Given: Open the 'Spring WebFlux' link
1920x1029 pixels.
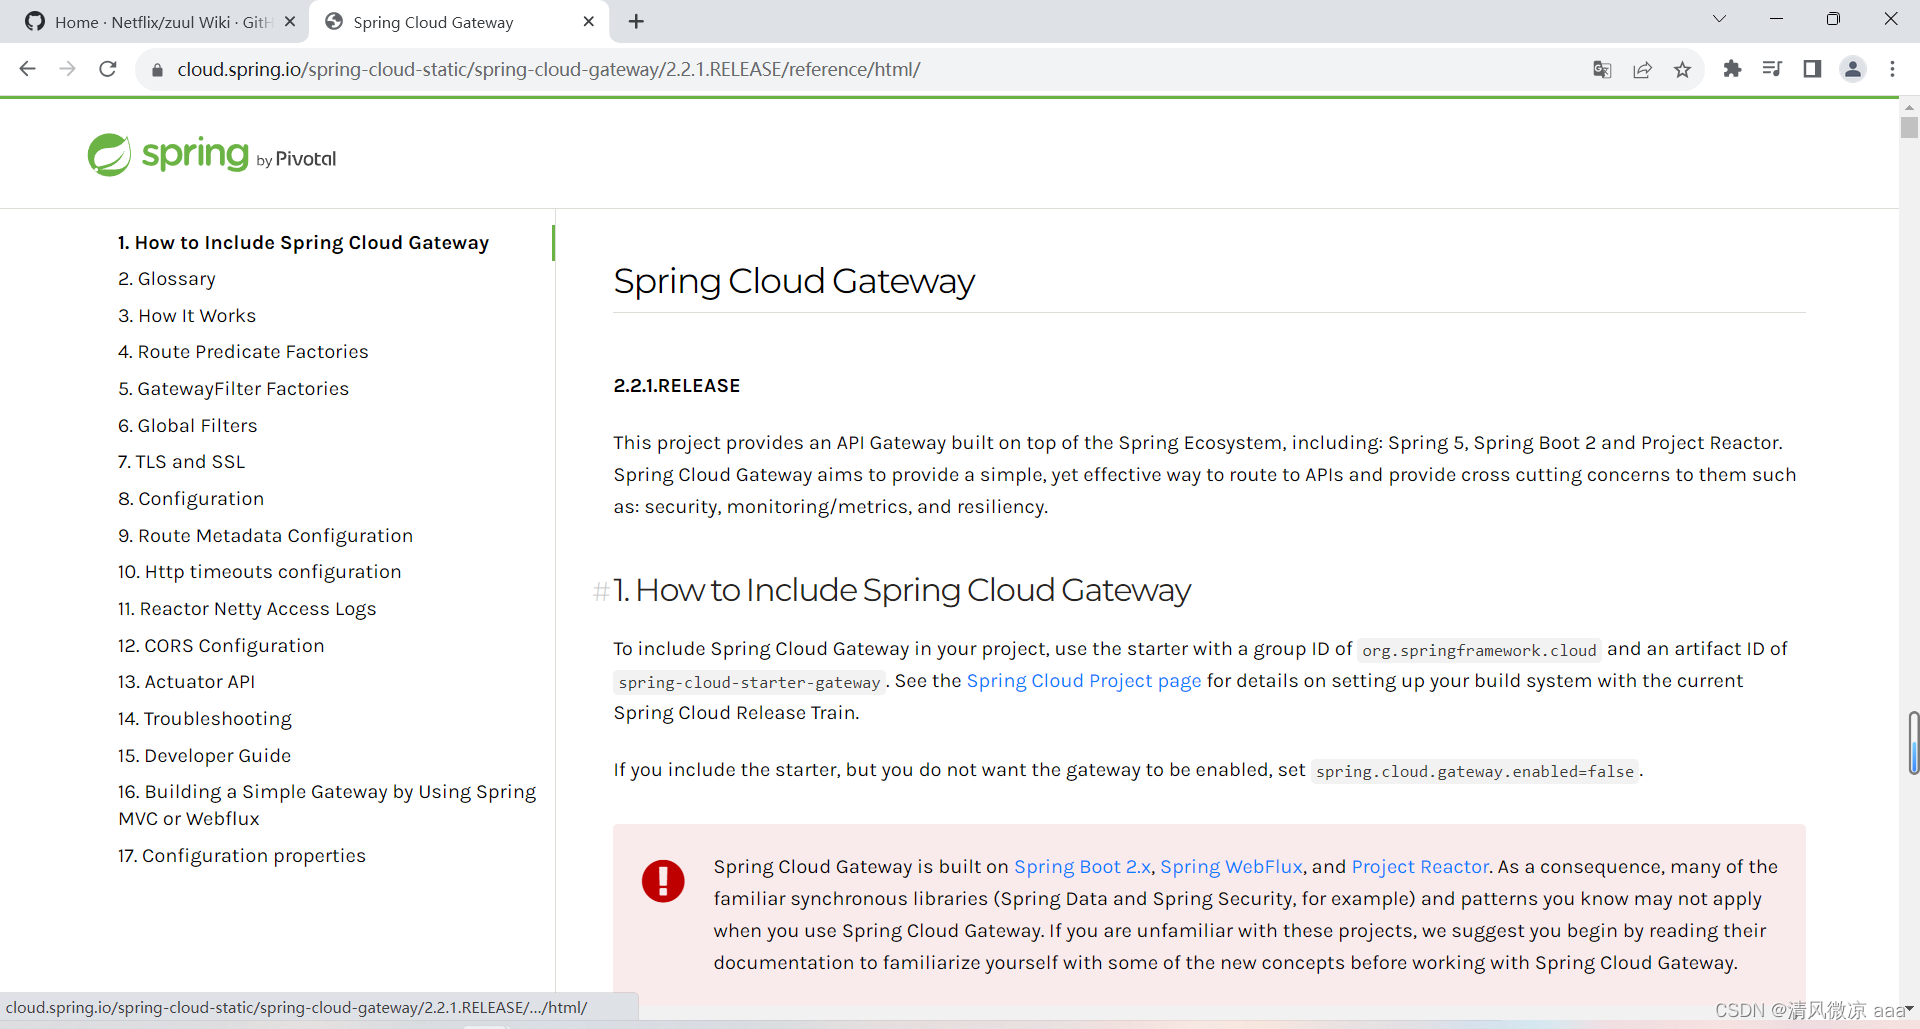Looking at the screenshot, I should (1231, 867).
